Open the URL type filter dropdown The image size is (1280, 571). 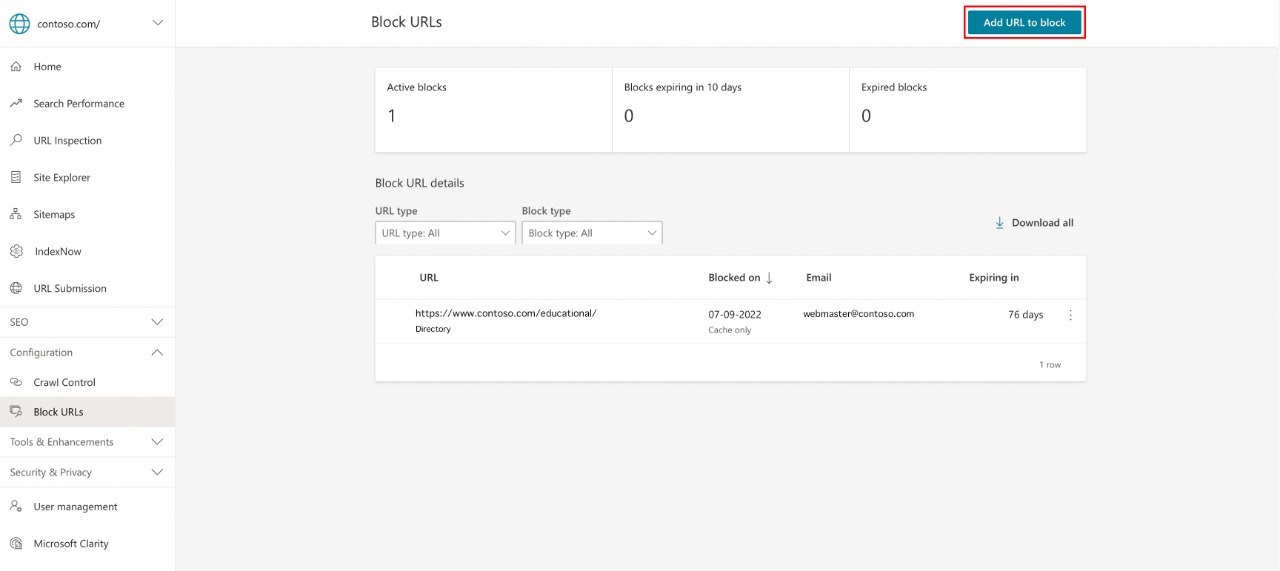(445, 233)
